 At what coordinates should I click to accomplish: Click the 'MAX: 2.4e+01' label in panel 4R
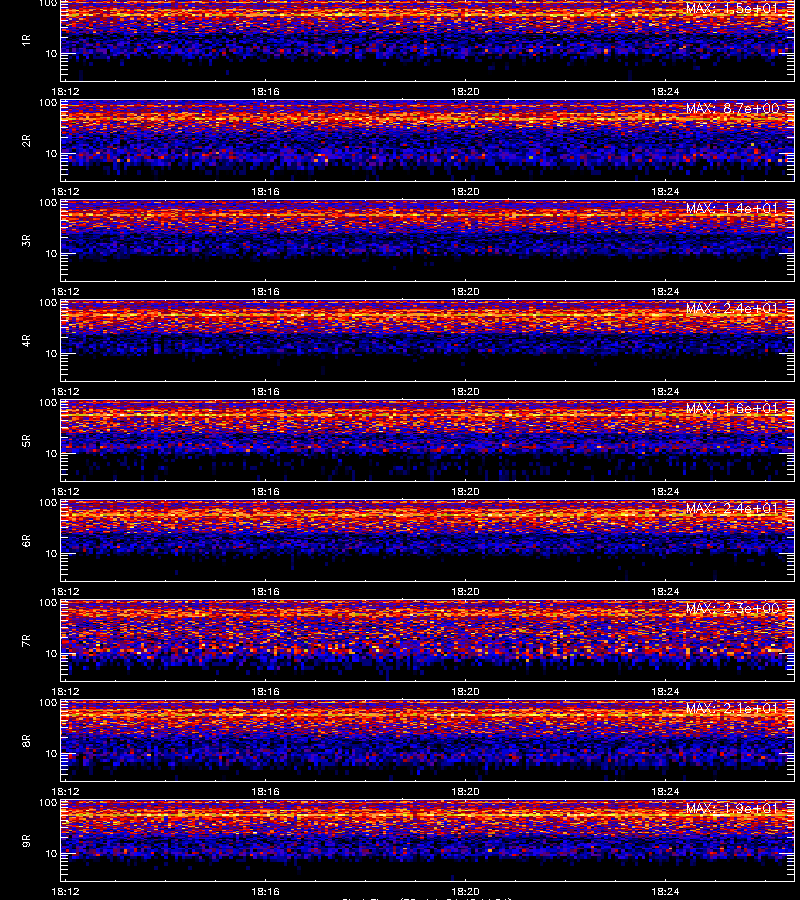coord(732,308)
